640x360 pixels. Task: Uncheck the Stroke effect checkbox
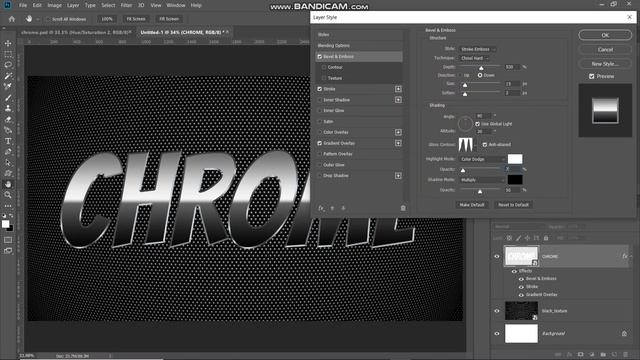(x=320, y=89)
